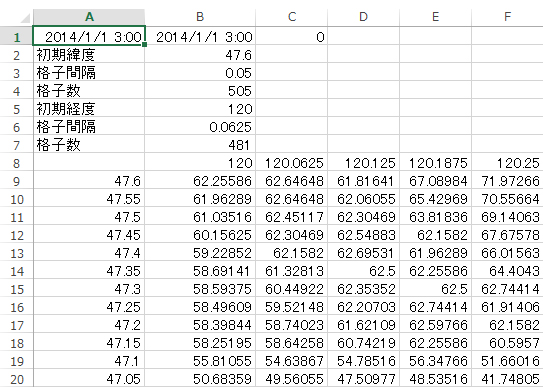Screen dimensions: 543x387
Task: Select cell with value 59.22852
Action: click(200, 253)
